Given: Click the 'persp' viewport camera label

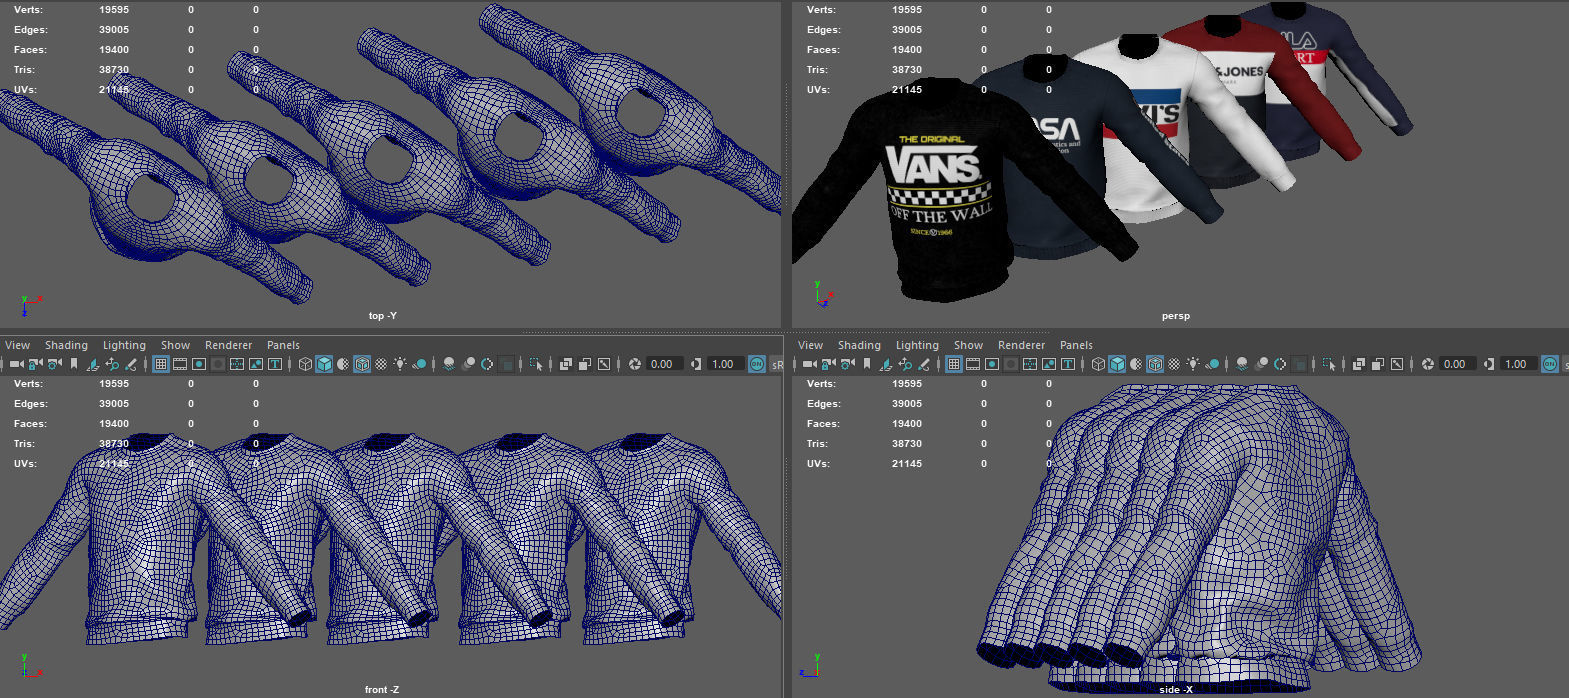Looking at the screenshot, I should click(x=1176, y=316).
